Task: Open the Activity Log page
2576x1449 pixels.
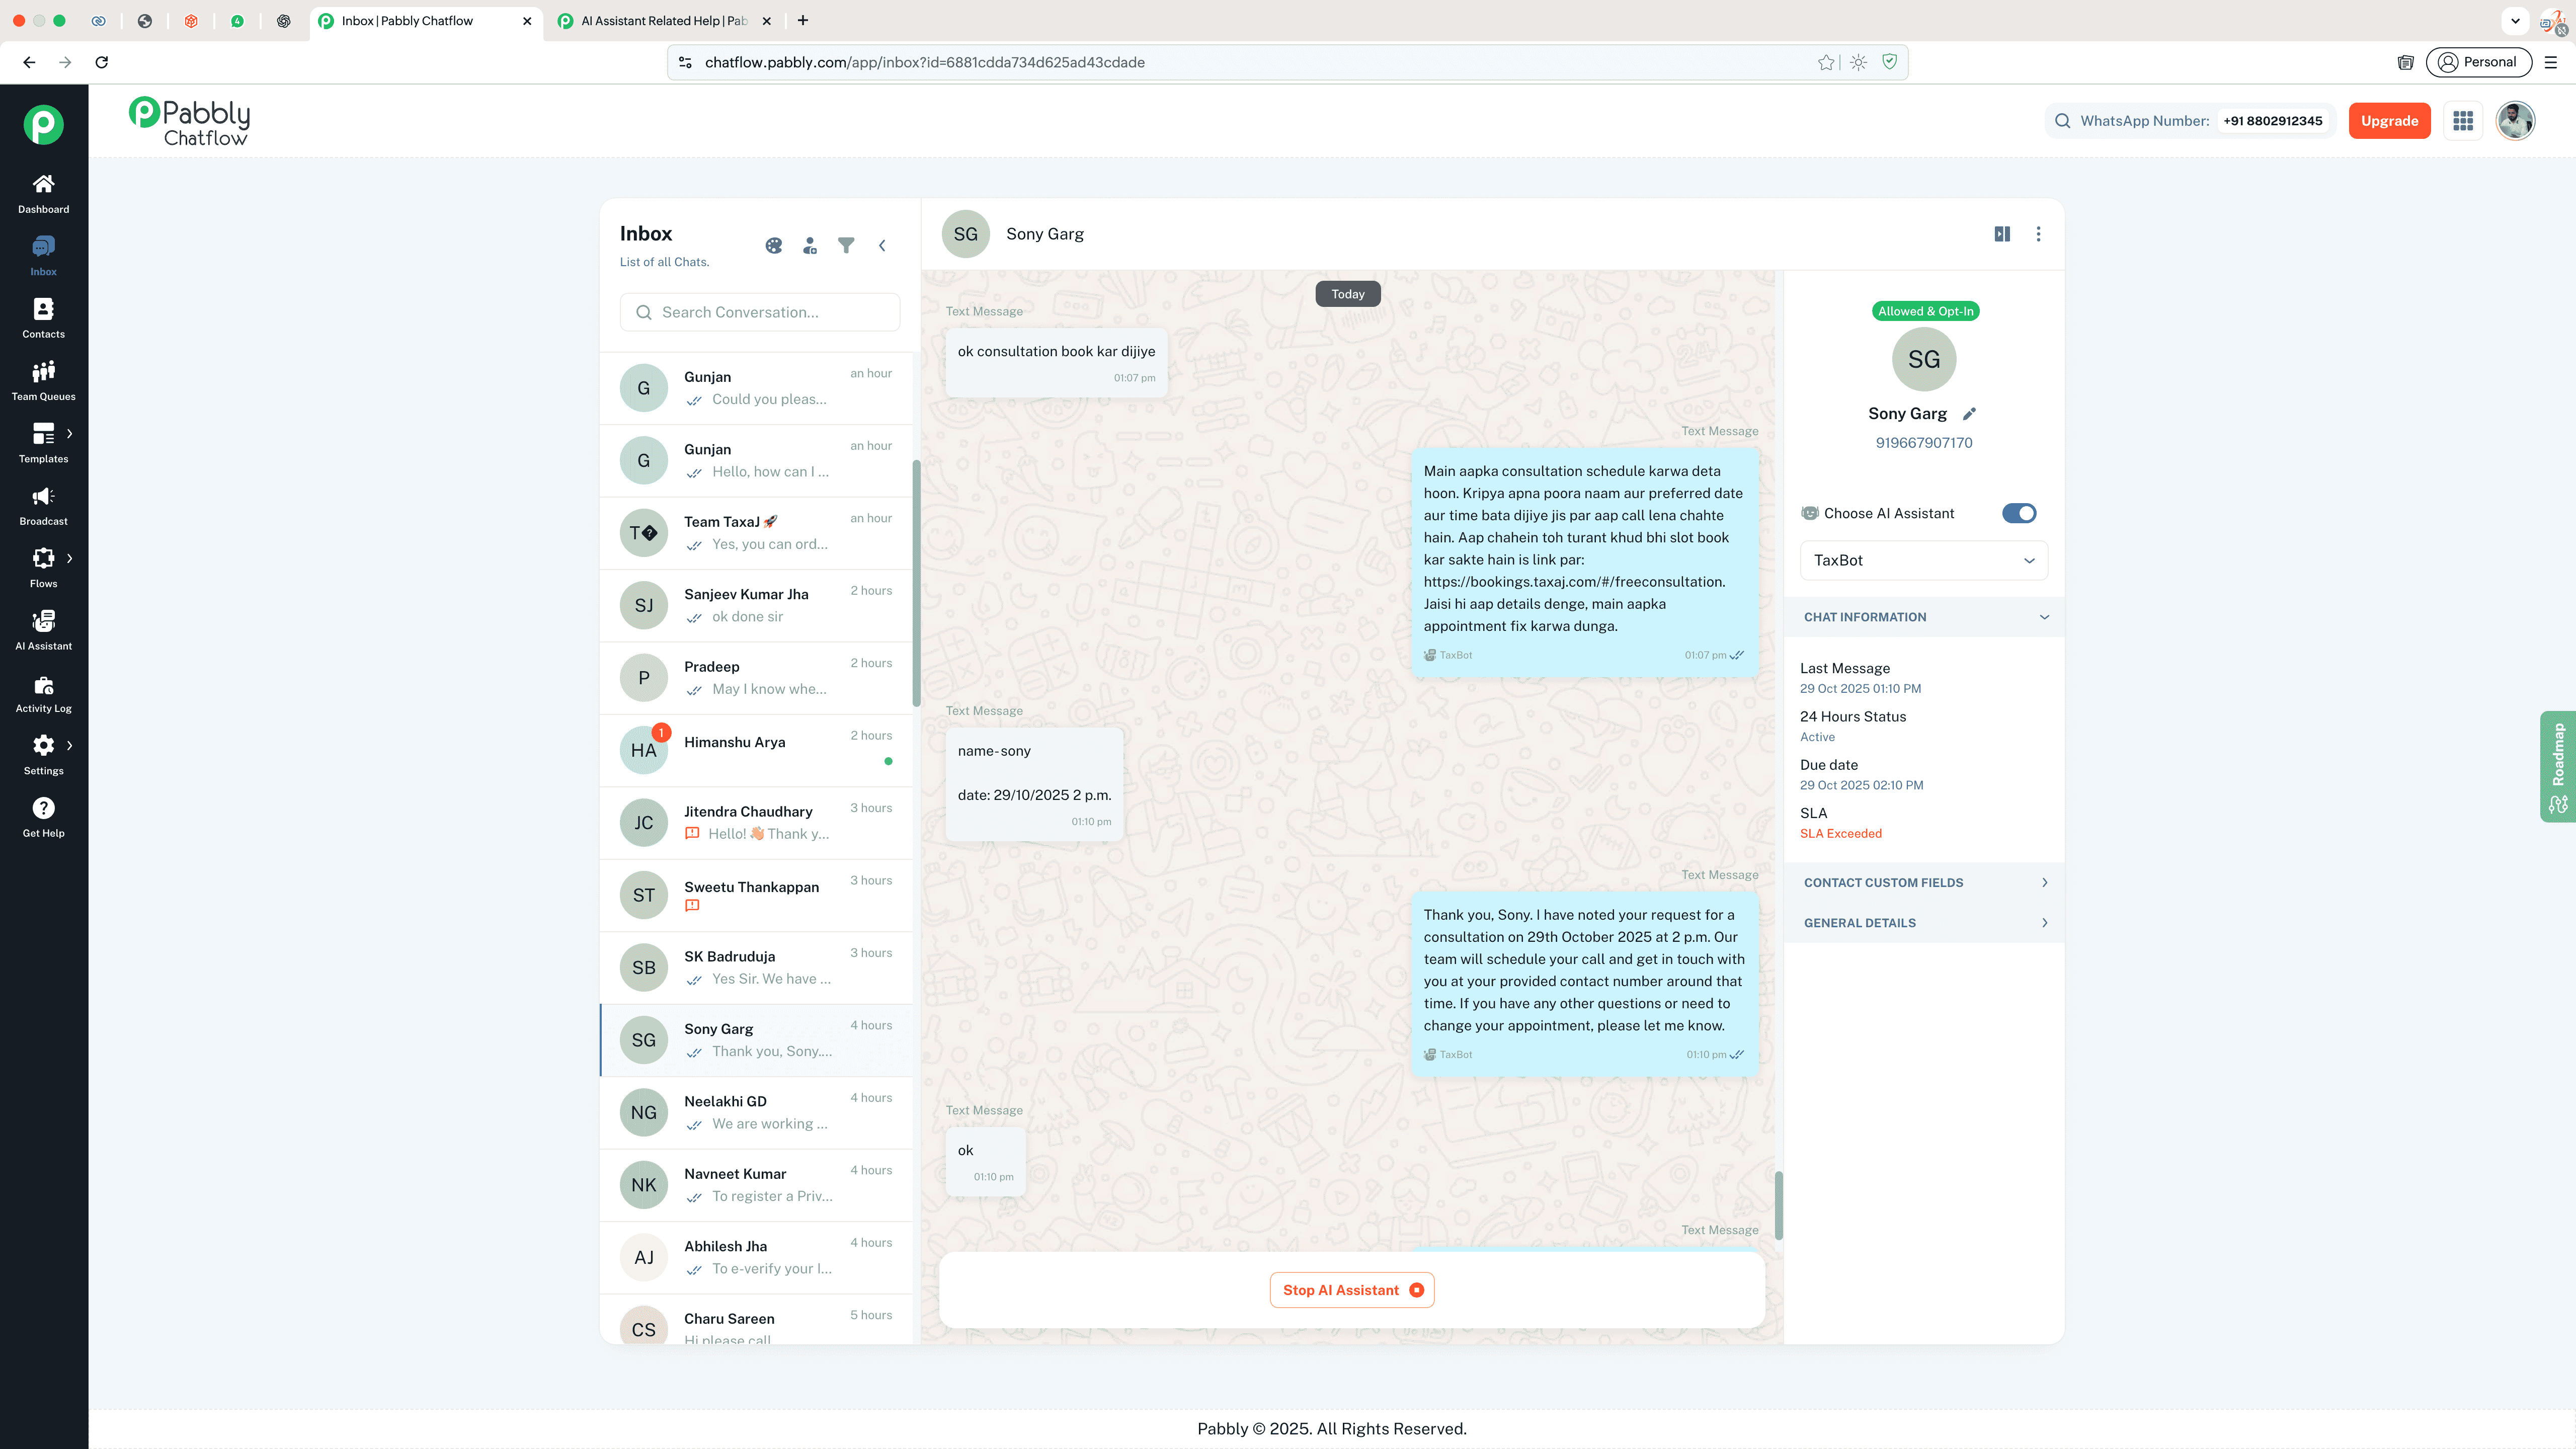Action: tap(43, 693)
